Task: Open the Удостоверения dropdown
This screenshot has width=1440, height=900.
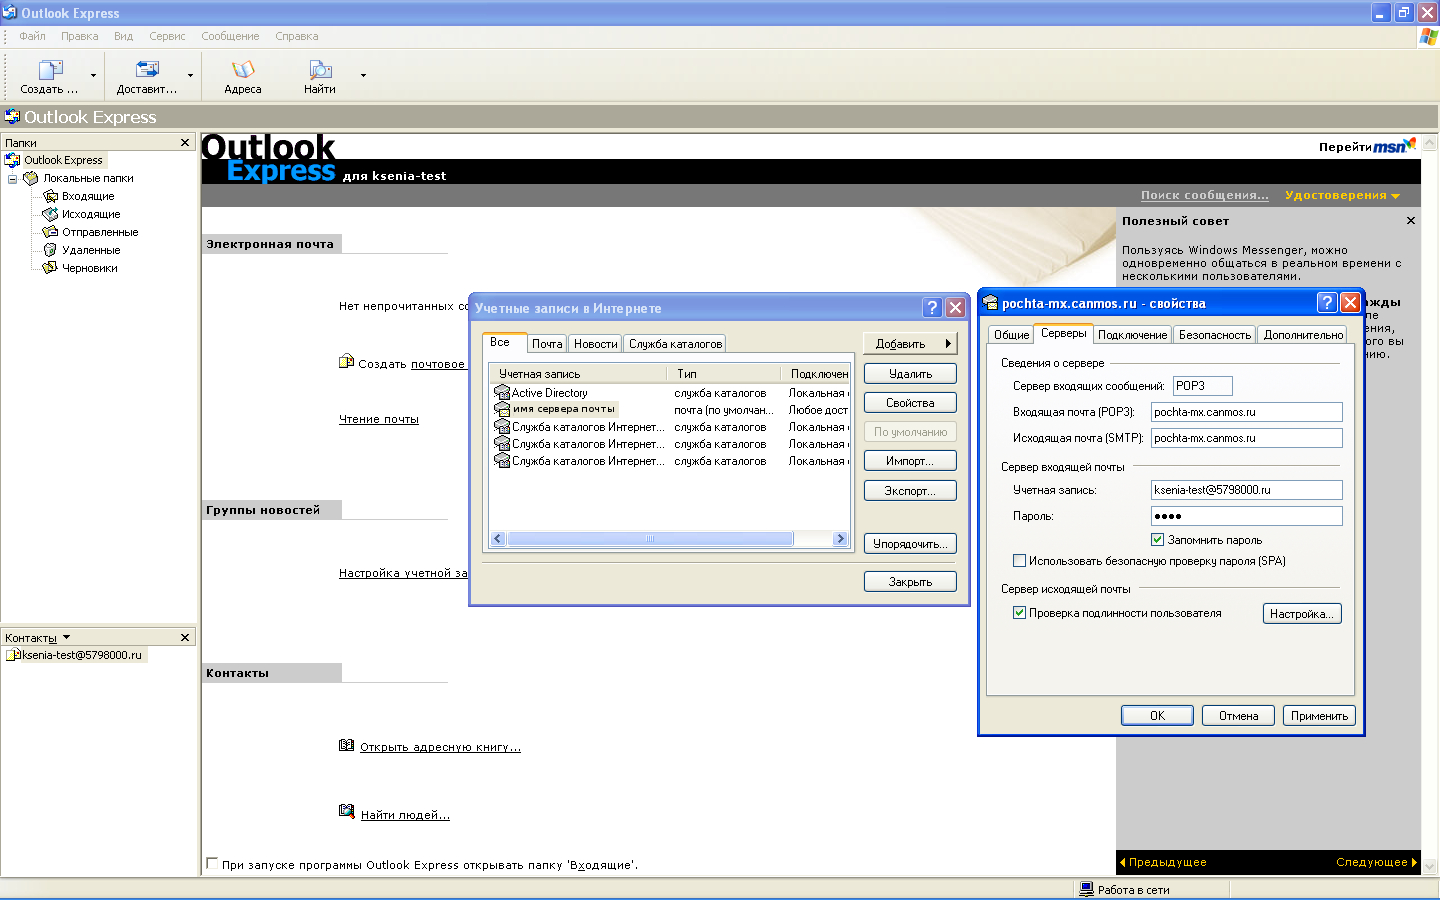Action: (1342, 195)
